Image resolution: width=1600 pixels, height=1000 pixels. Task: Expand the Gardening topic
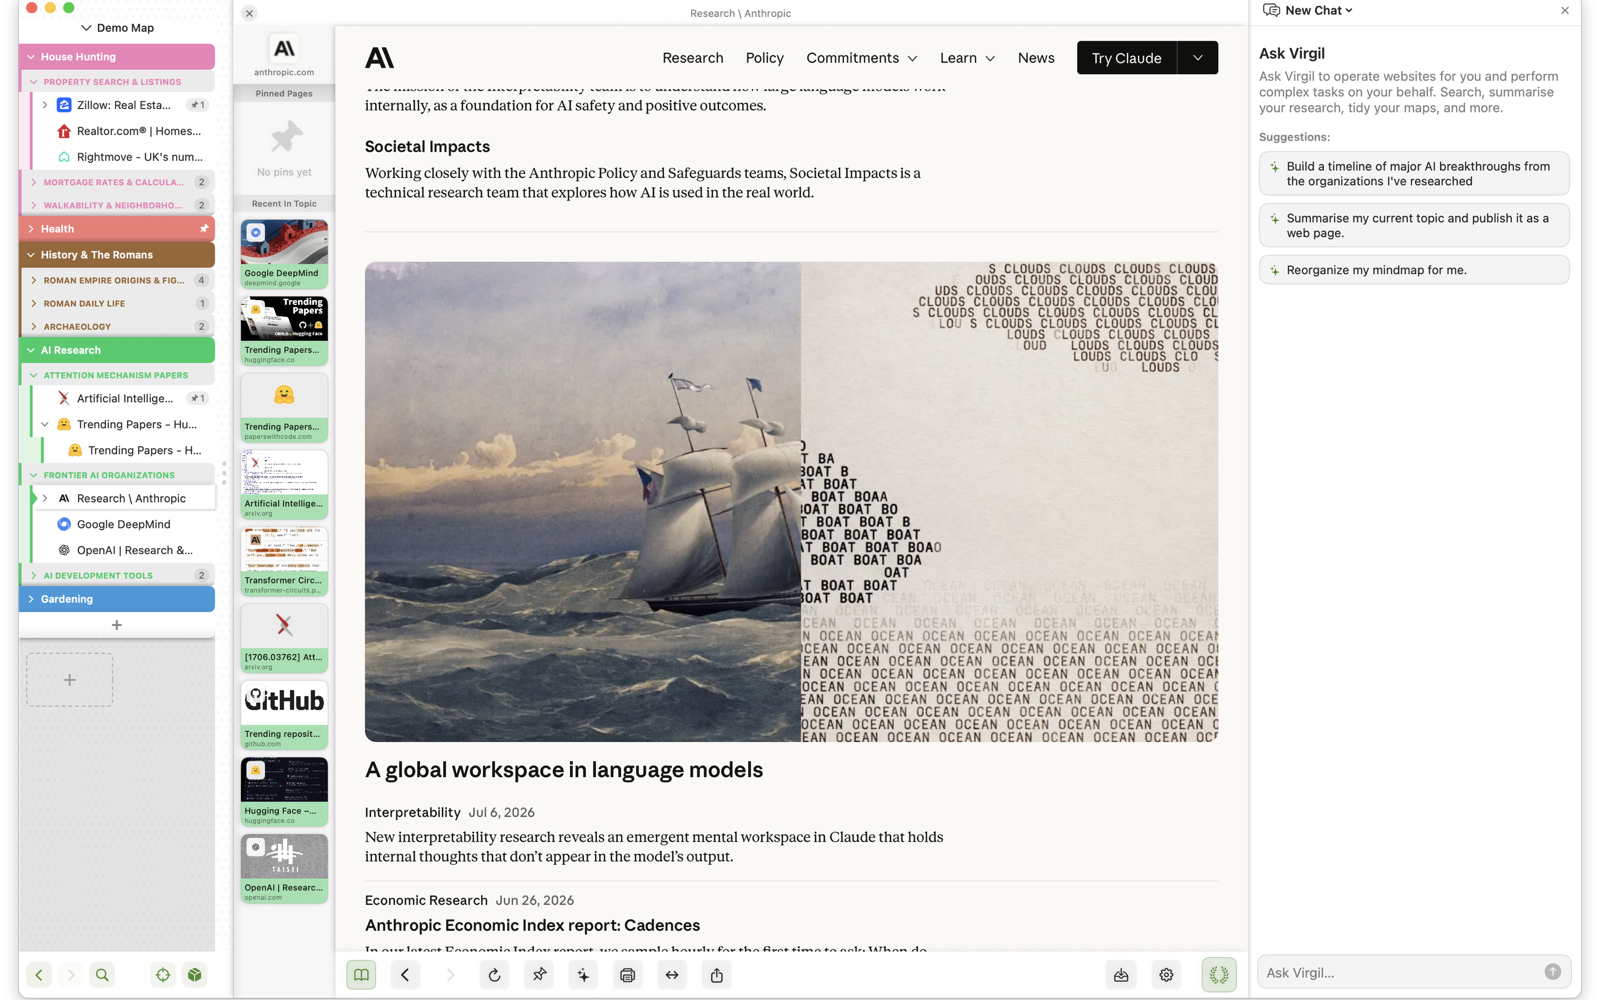[x=31, y=599]
